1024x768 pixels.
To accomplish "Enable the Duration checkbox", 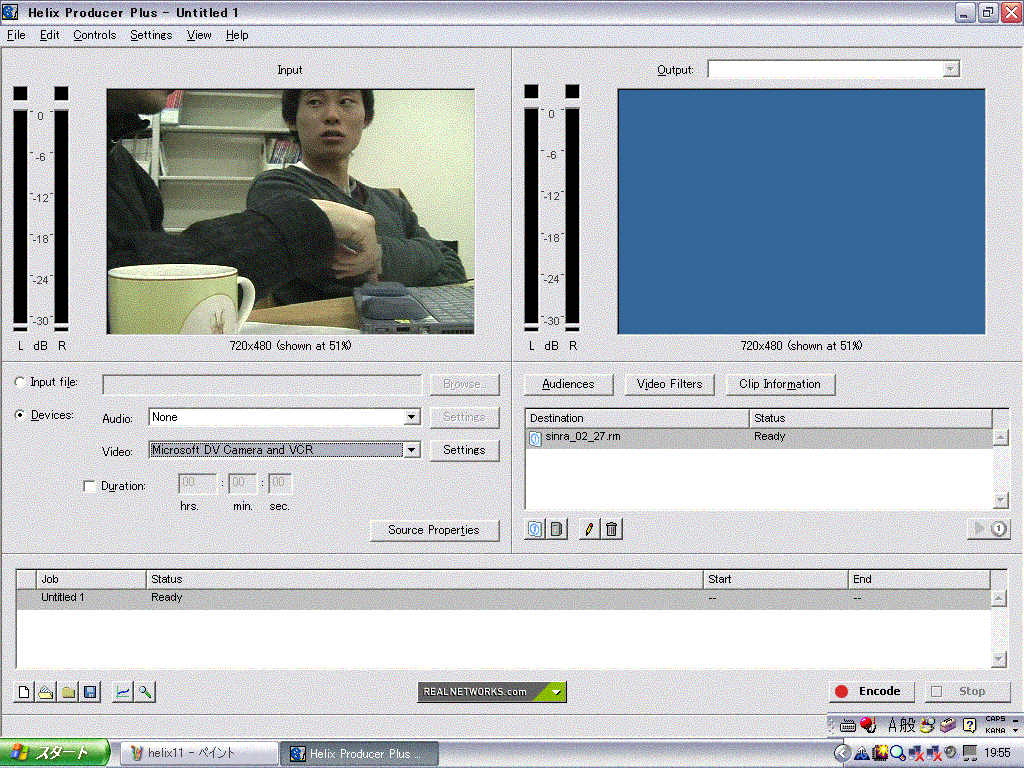I will pos(89,486).
